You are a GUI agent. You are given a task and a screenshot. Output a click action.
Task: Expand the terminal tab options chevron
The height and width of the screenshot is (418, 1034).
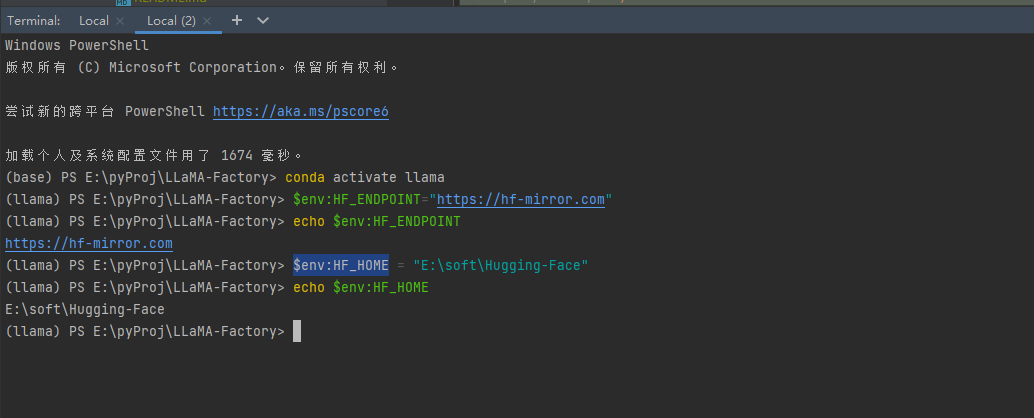(263, 20)
